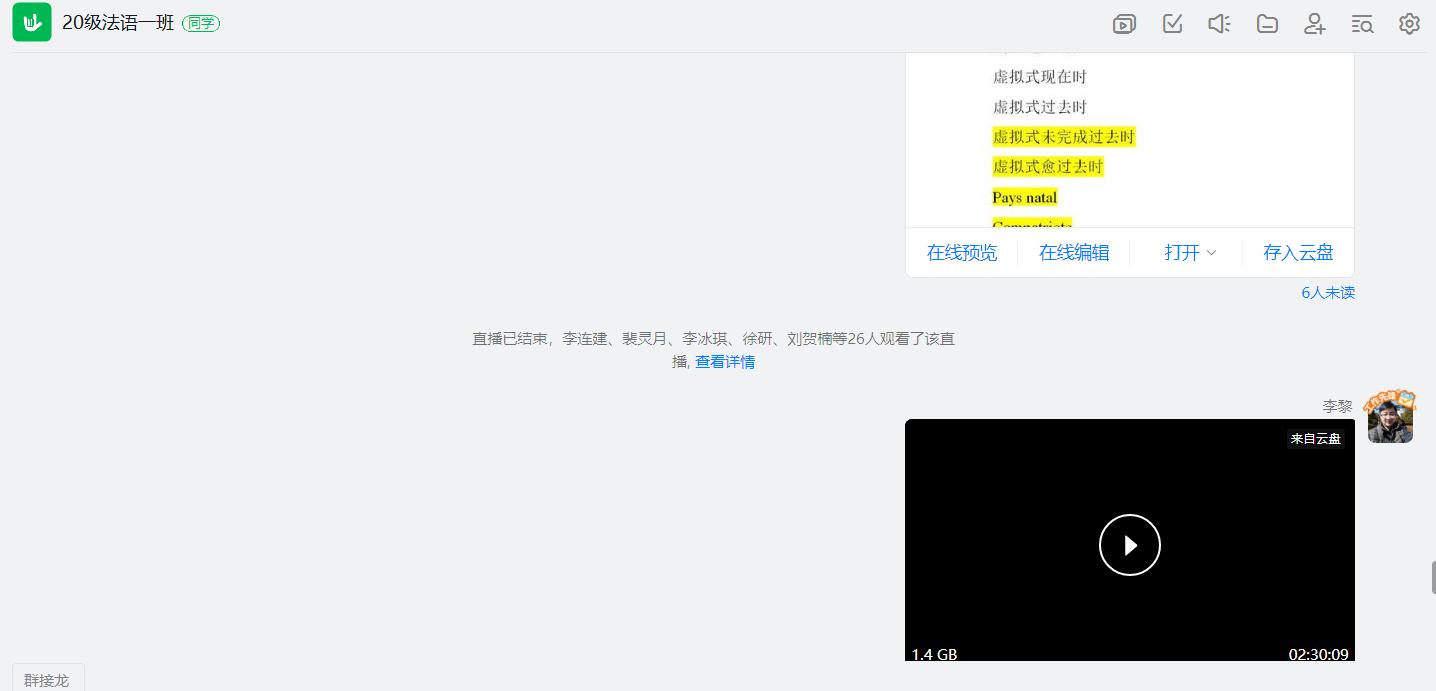Click the green group avatar icon

point(32,23)
